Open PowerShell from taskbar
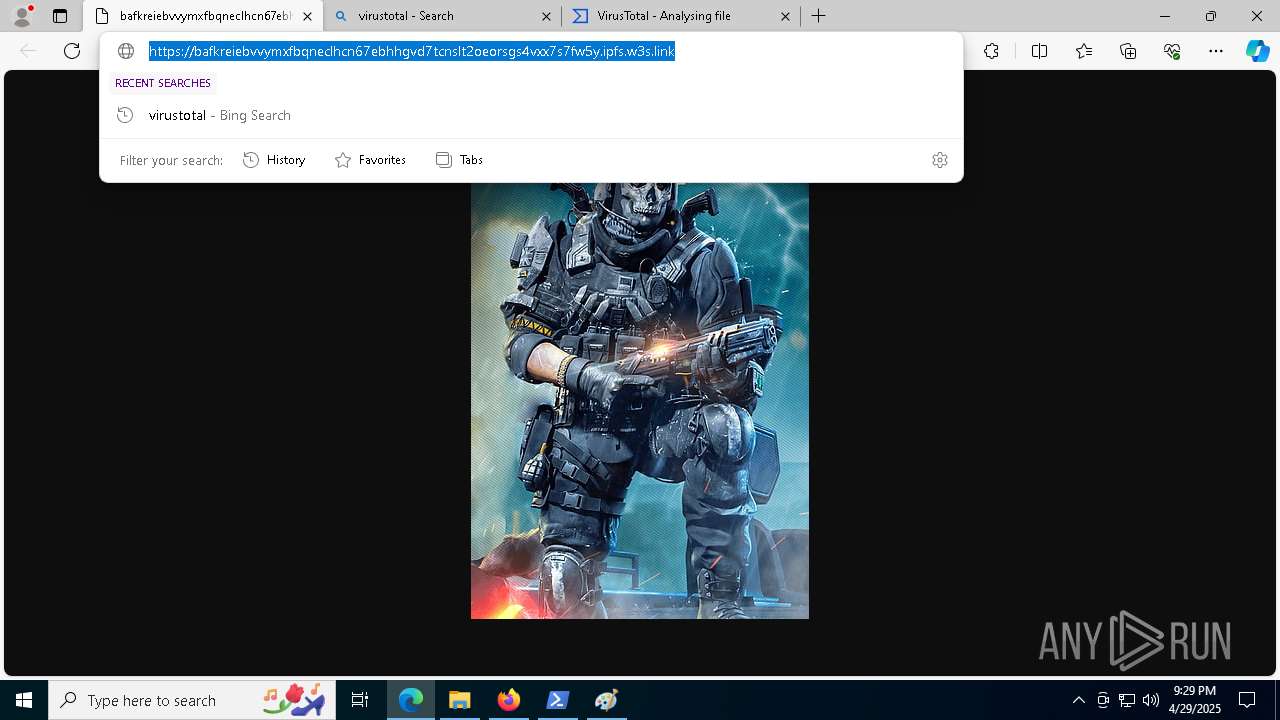The width and height of the screenshot is (1280, 720). click(x=558, y=700)
